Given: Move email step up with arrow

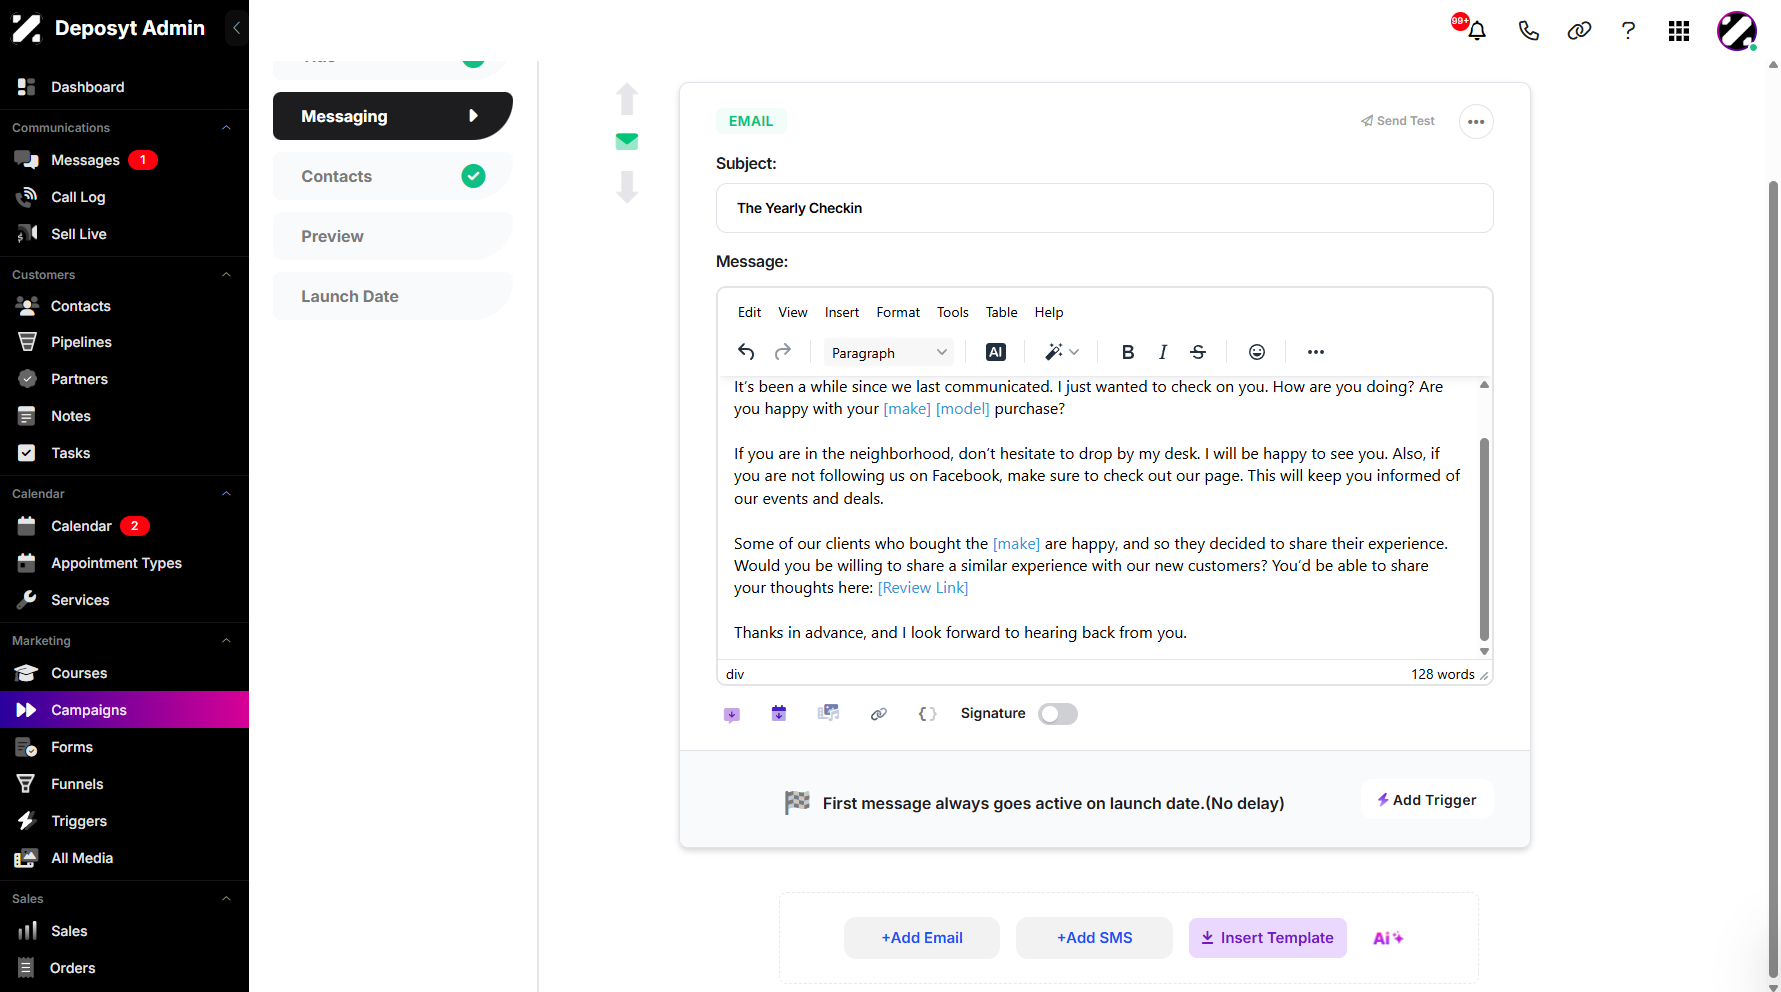Looking at the screenshot, I should pos(627,99).
